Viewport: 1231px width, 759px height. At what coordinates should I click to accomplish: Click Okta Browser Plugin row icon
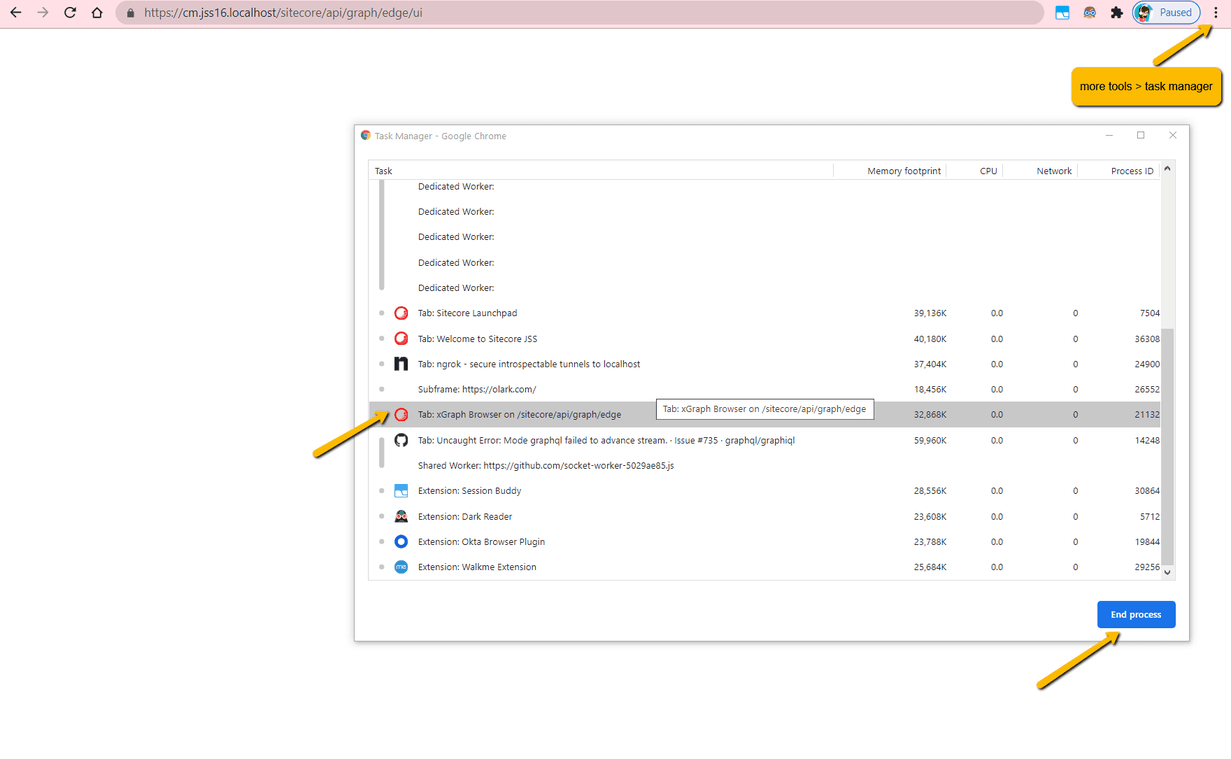401,542
